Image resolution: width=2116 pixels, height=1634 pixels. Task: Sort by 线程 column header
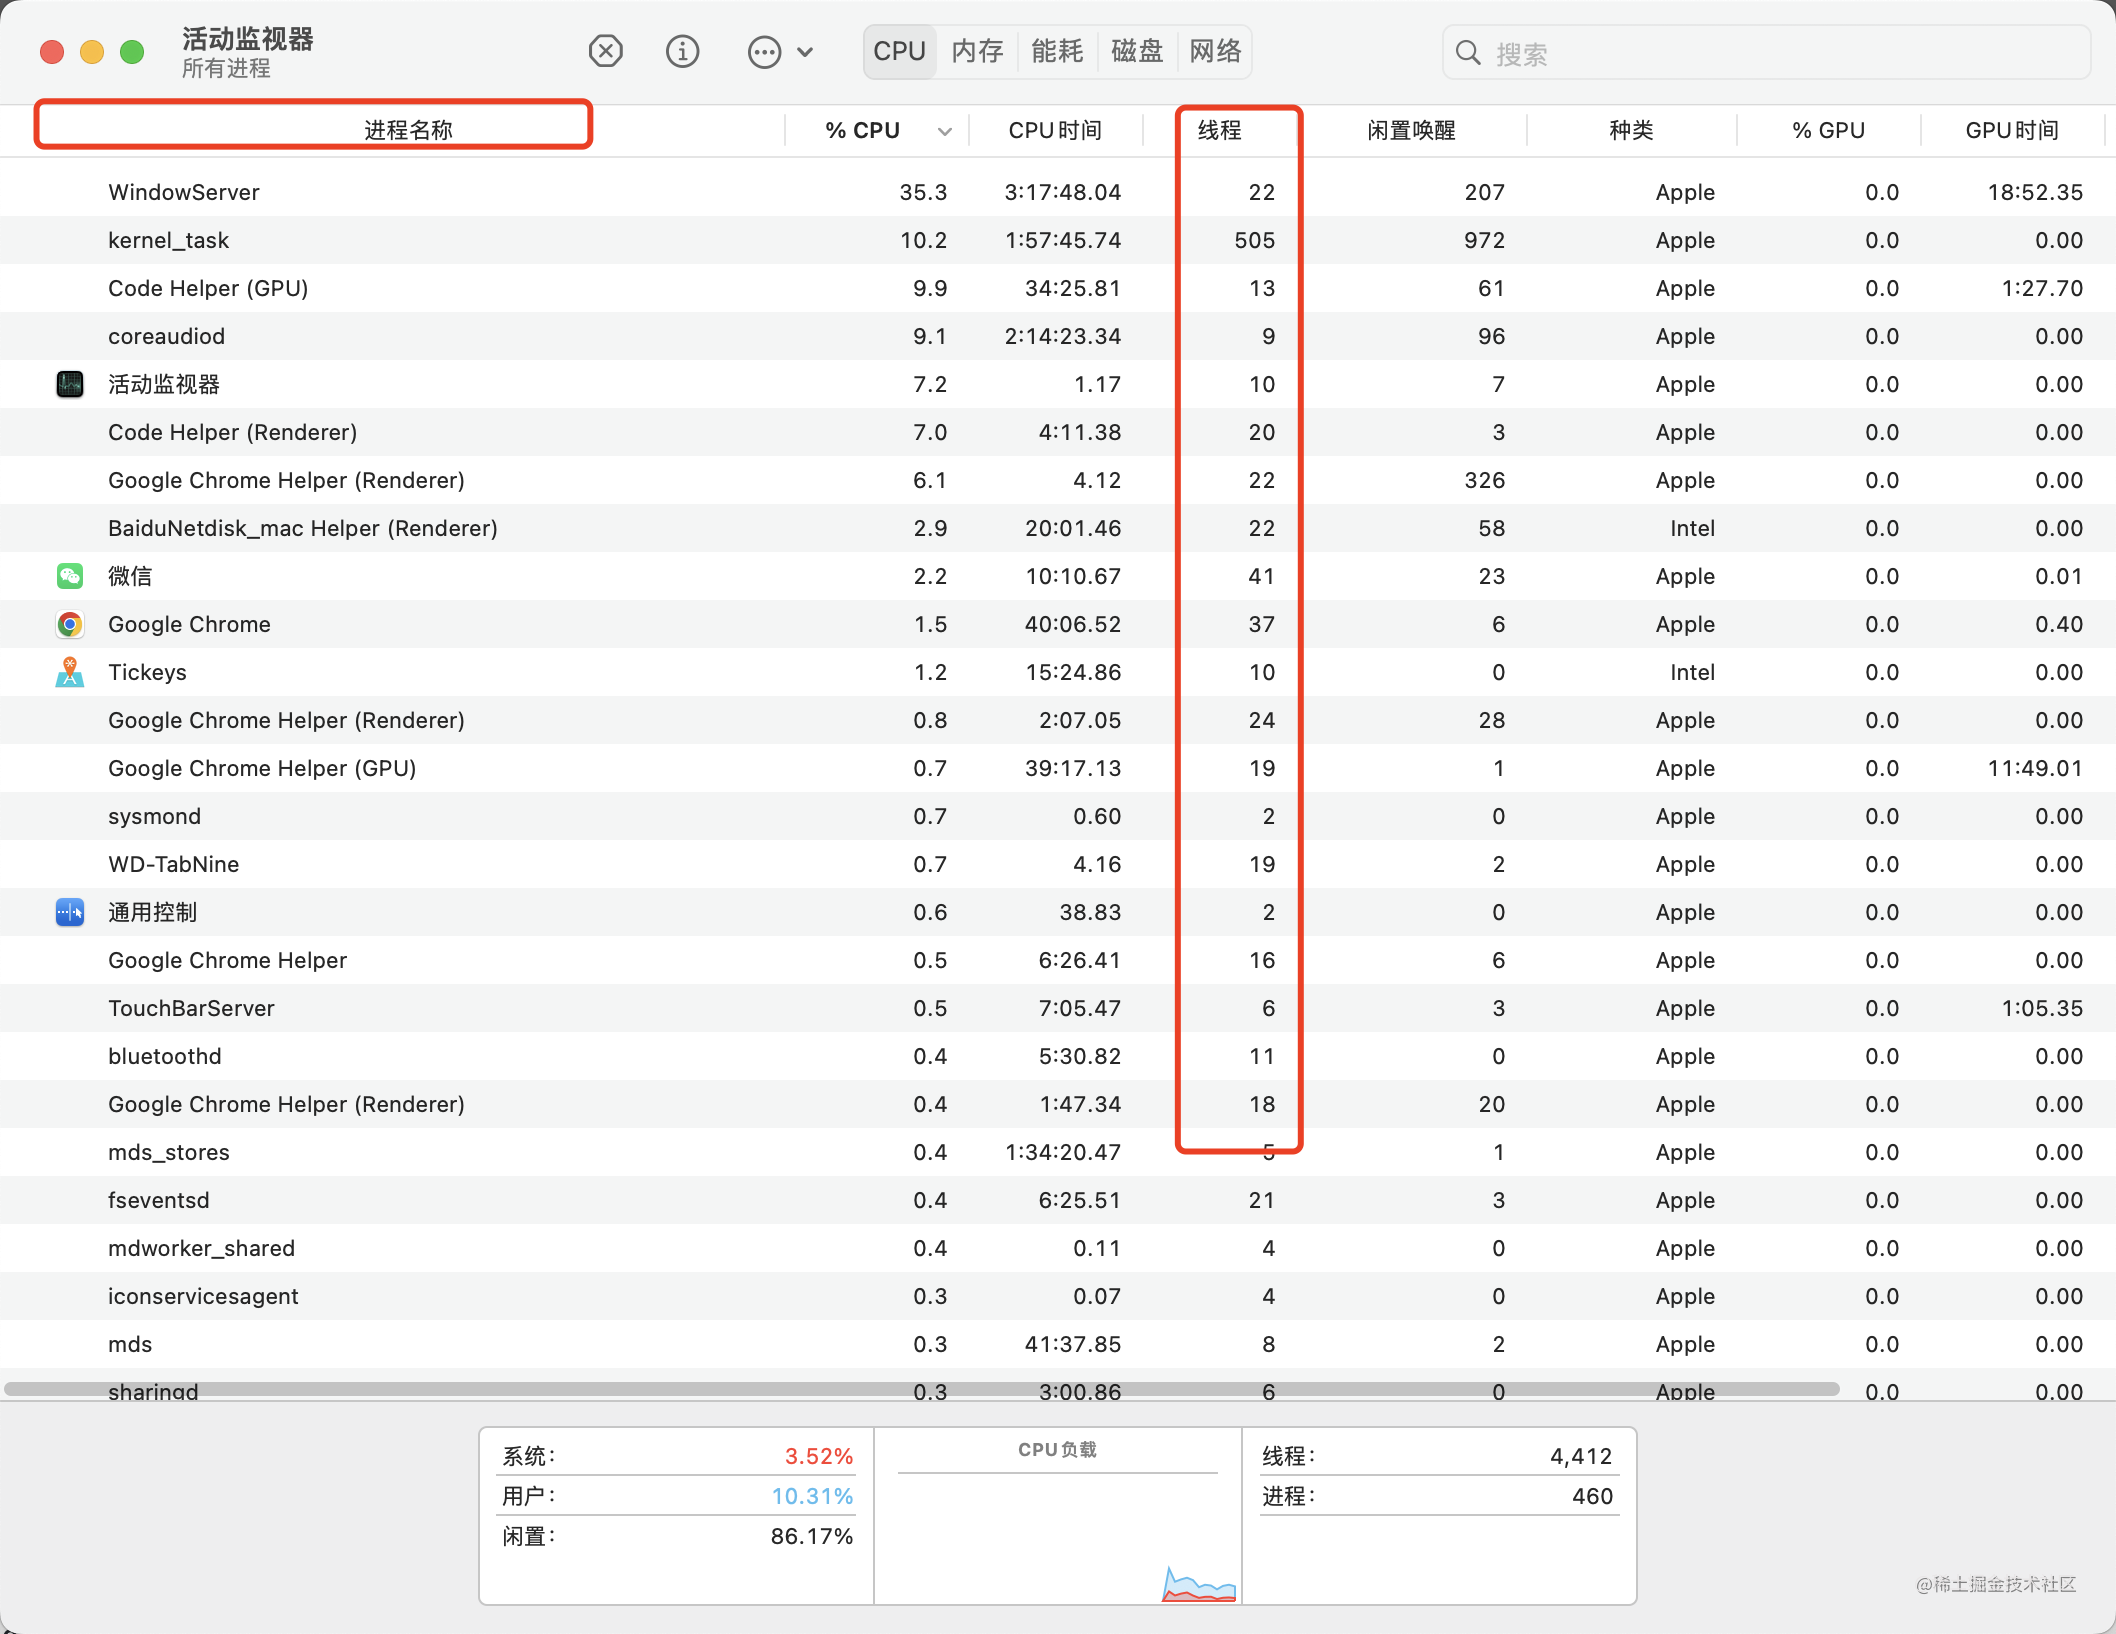tap(1220, 130)
